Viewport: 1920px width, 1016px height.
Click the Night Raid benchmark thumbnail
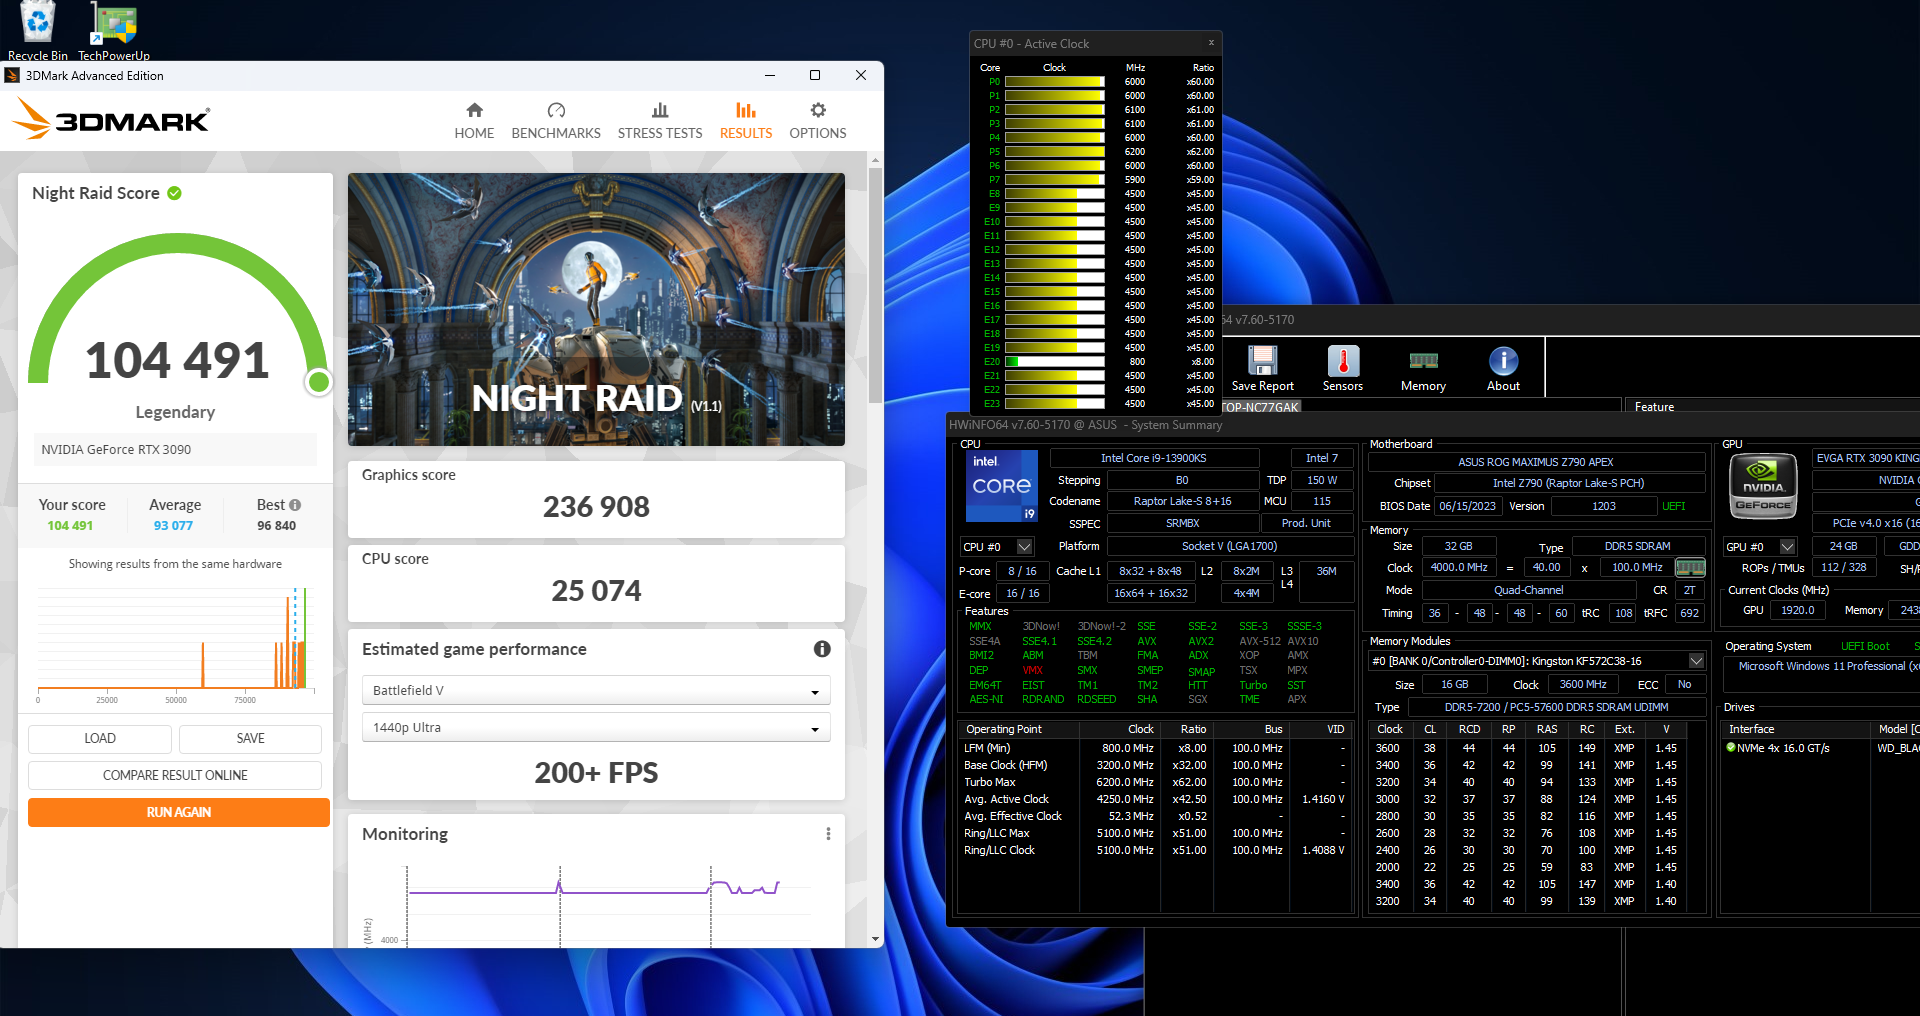pos(596,309)
